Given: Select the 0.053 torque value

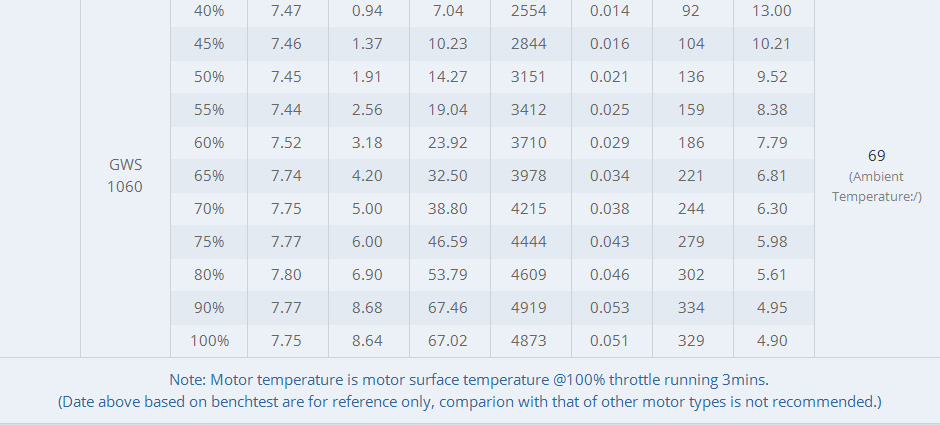Looking at the screenshot, I should tap(610, 308).
